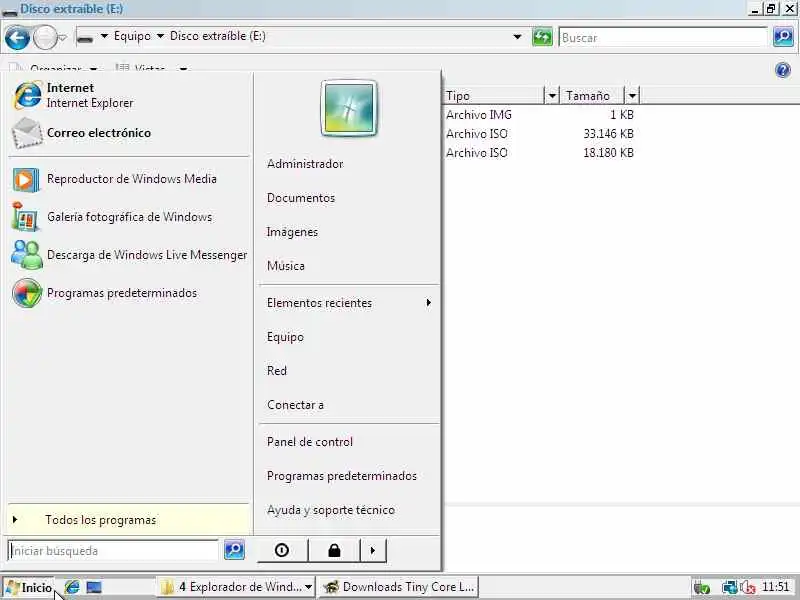
Task: Open Música folder
Action: click(286, 266)
